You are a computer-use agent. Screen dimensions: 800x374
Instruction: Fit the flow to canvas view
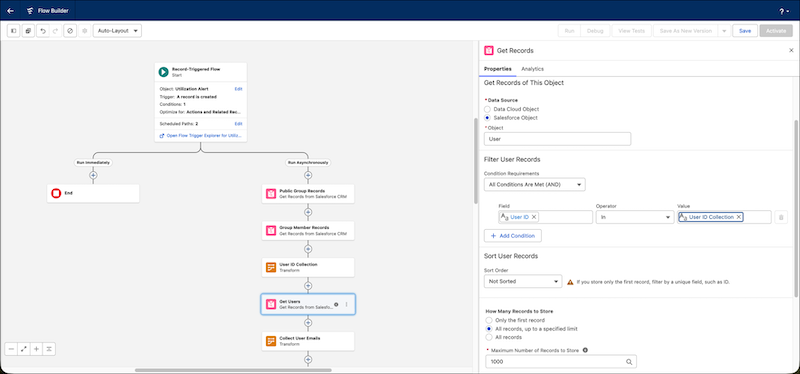pyautogui.click(x=24, y=349)
